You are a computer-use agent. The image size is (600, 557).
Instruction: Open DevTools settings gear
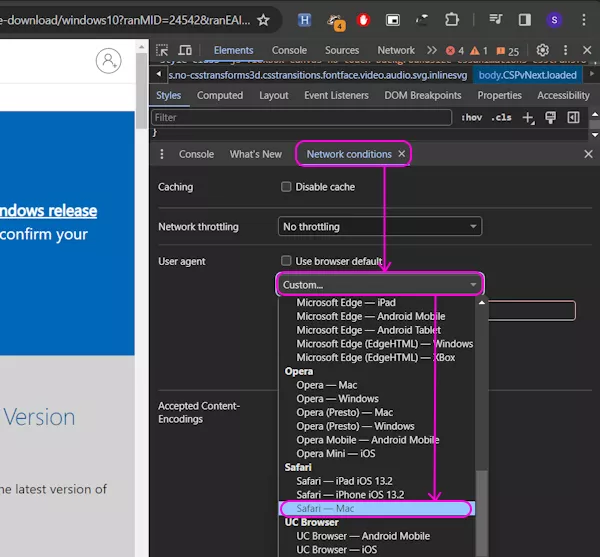[x=543, y=50]
